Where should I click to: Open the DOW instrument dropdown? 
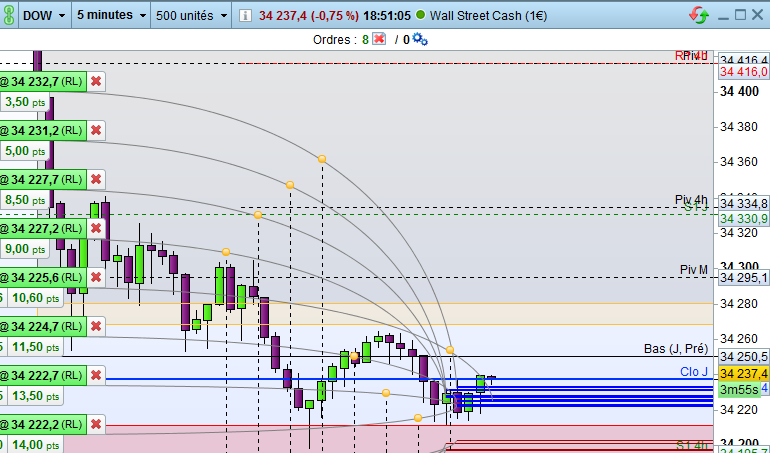44,16
